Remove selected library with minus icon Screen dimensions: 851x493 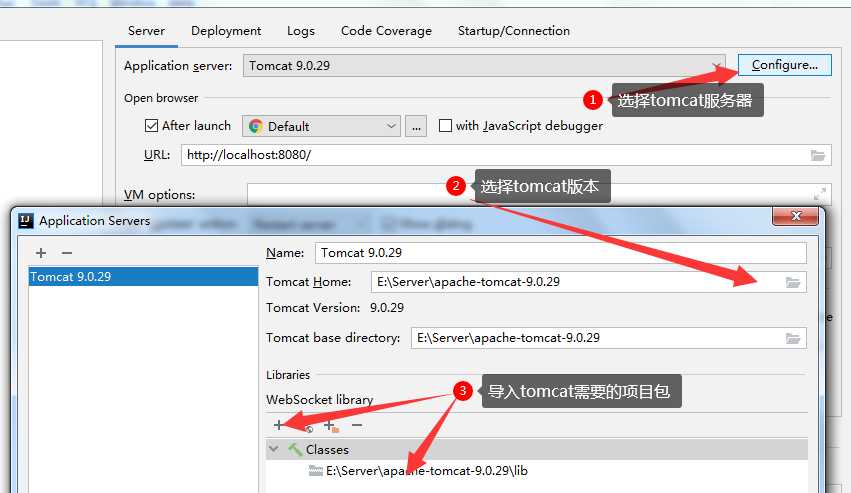tap(357, 425)
